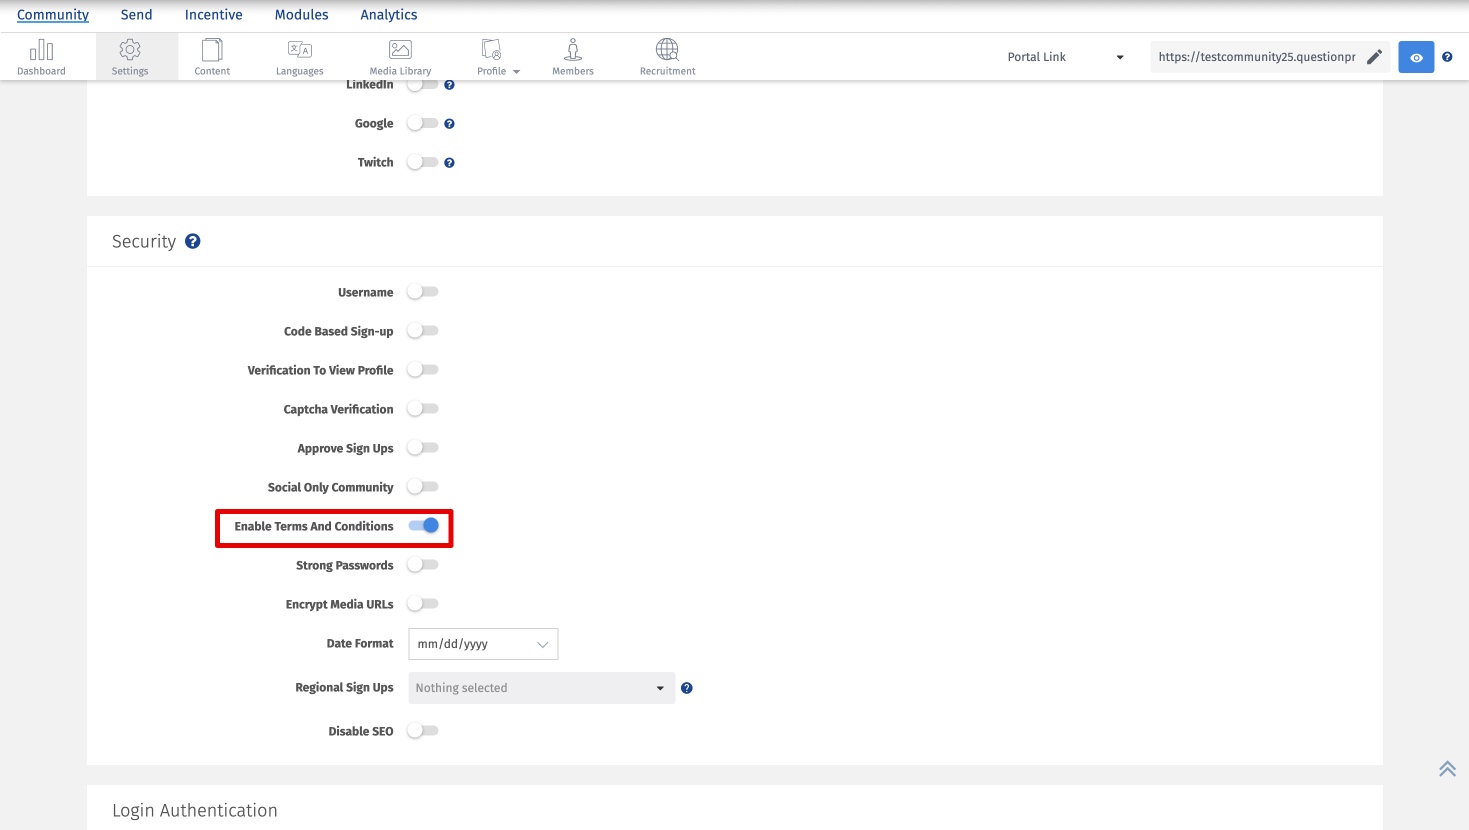Open the Languages translate icon
The width and height of the screenshot is (1469, 830).
[300, 50]
